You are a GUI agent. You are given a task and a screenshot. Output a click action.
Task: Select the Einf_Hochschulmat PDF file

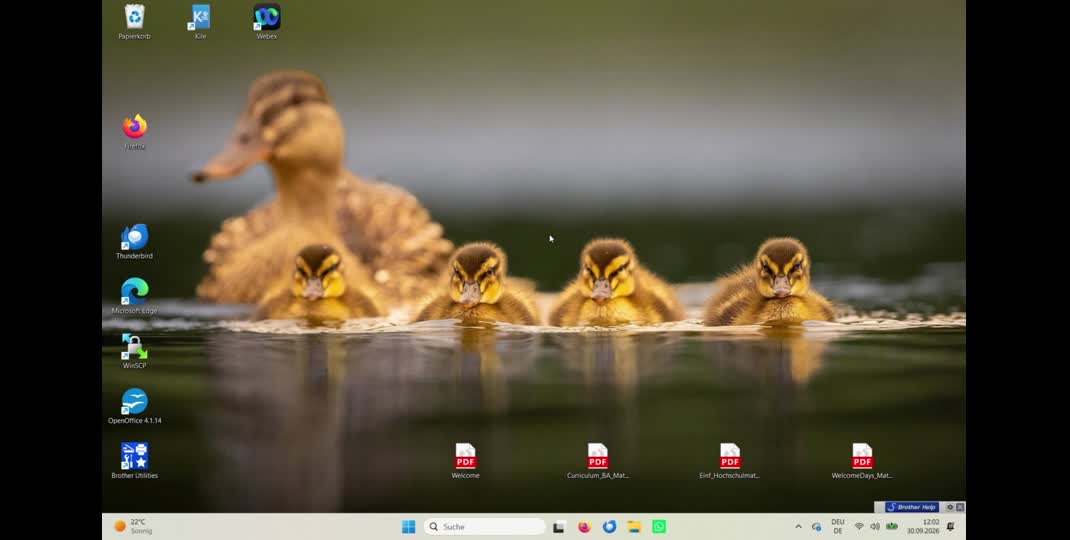pos(729,461)
